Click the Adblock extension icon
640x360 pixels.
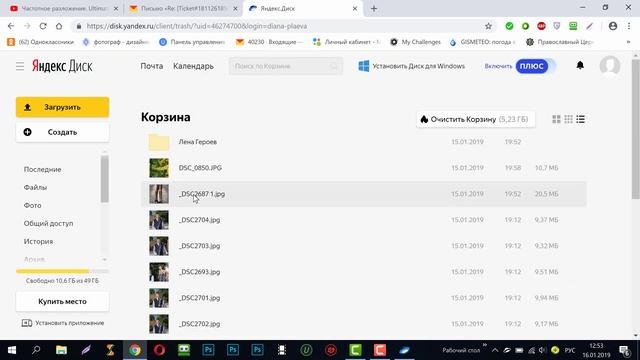(x=541, y=26)
